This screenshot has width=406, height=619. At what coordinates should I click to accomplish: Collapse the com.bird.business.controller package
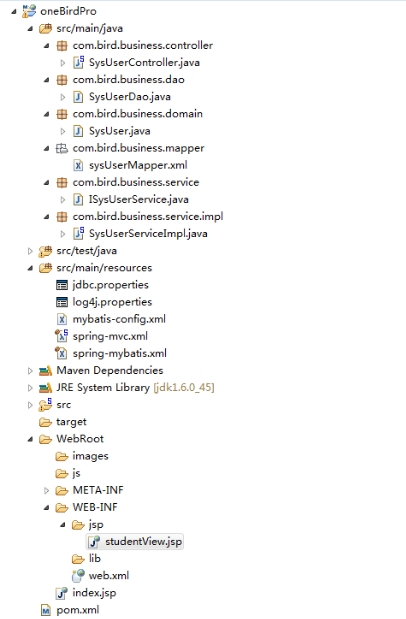(x=47, y=46)
